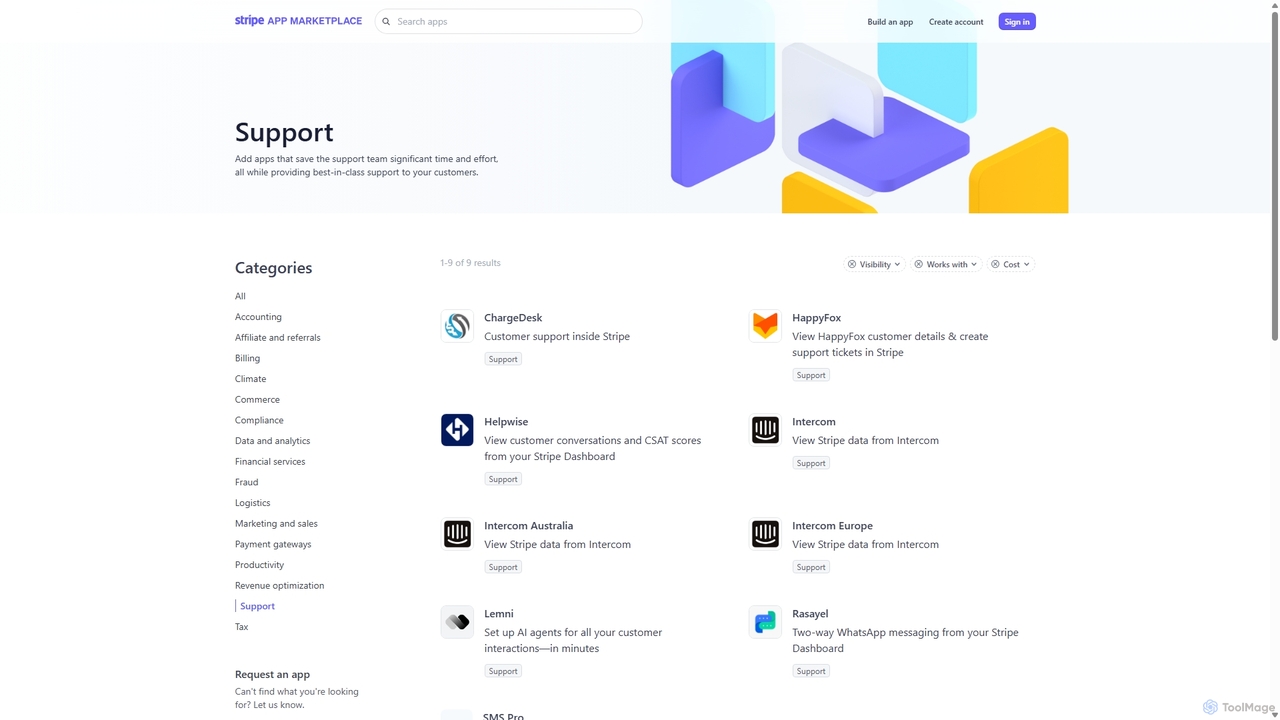Open the Intercom Australia app title
The image size is (1280, 720).
point(528,526)
